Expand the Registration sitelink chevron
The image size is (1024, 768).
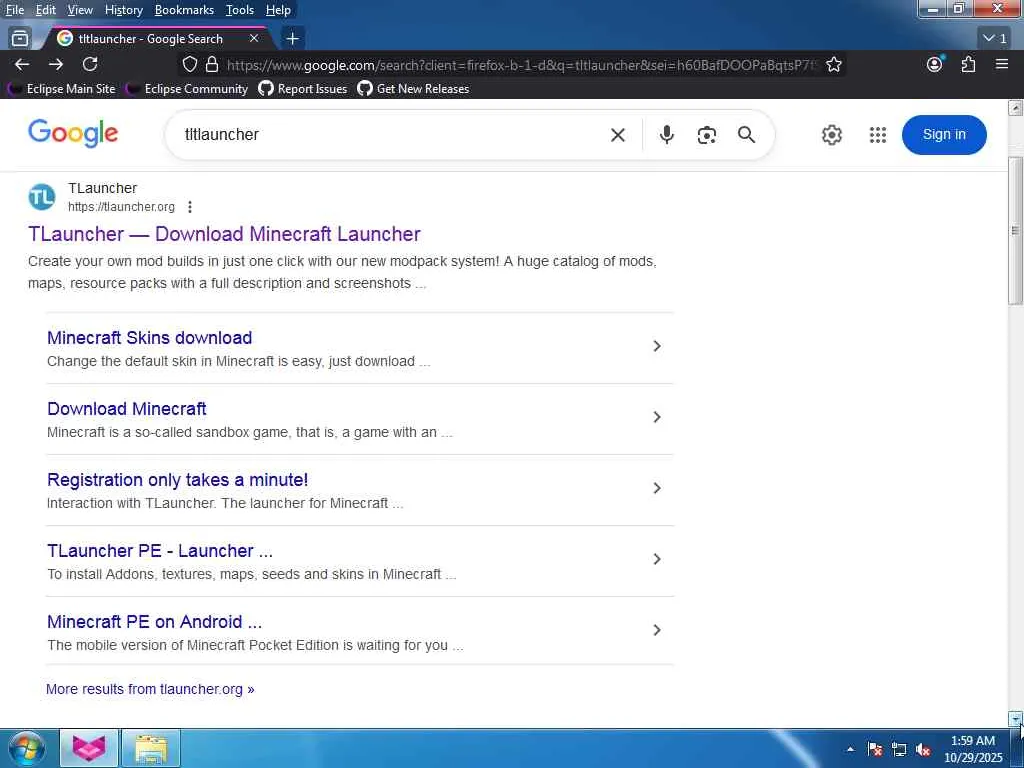(x=657, y=488)
